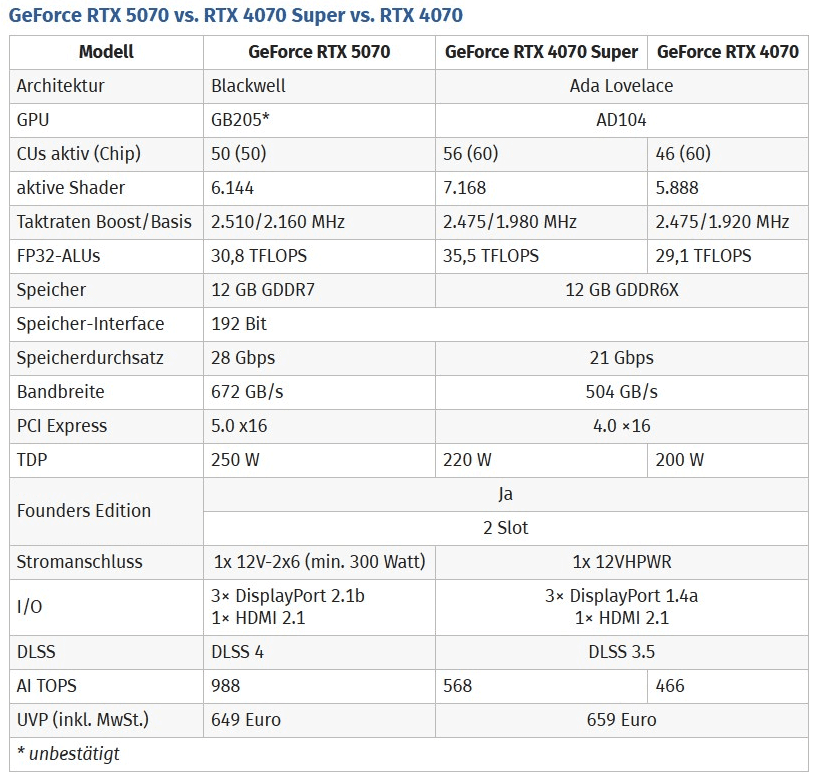Select the Stromanschluss row label
Image resolution: width=819 pixels, height=774 pixels.
(x=79, y=561)
